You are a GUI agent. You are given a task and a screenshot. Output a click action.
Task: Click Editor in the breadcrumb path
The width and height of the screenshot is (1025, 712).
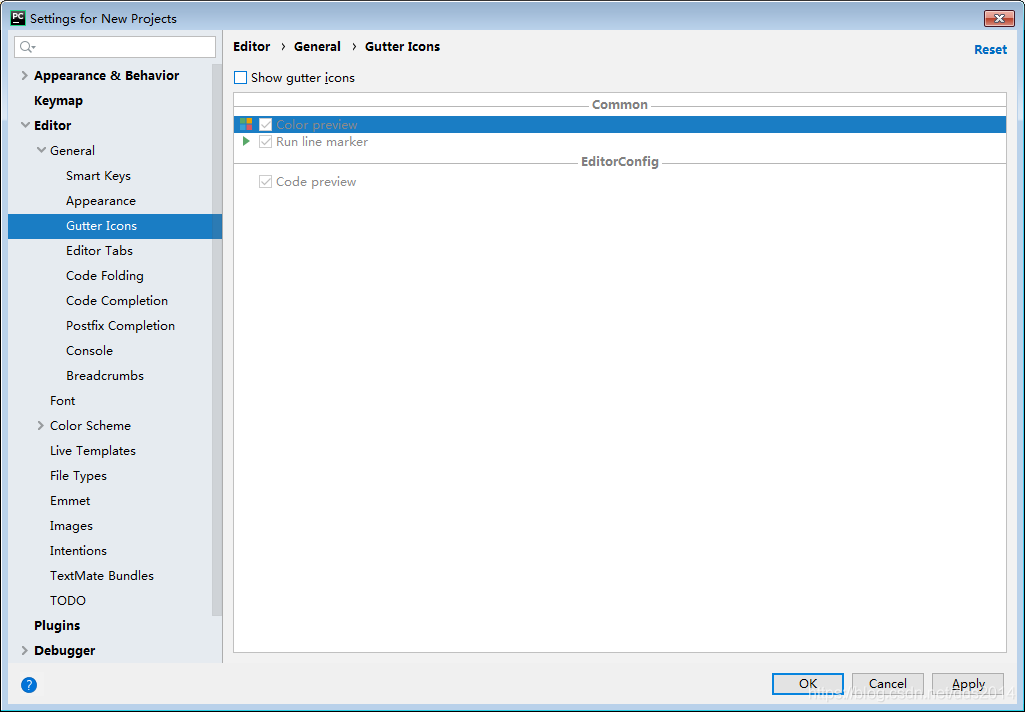pyautogui.click(x=252, y=46)
